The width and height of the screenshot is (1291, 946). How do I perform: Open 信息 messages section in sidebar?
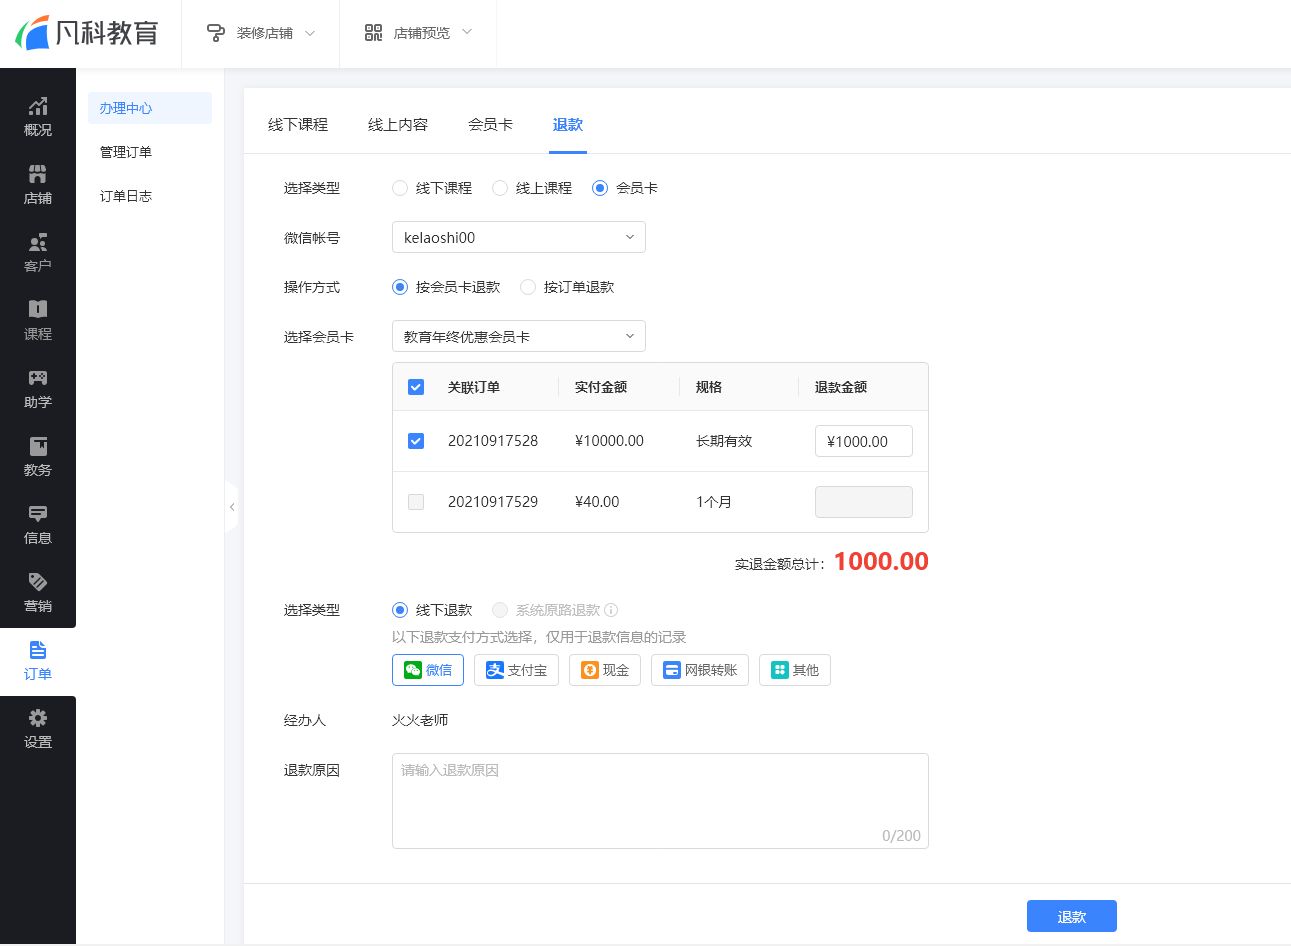(x=38, y=526)
